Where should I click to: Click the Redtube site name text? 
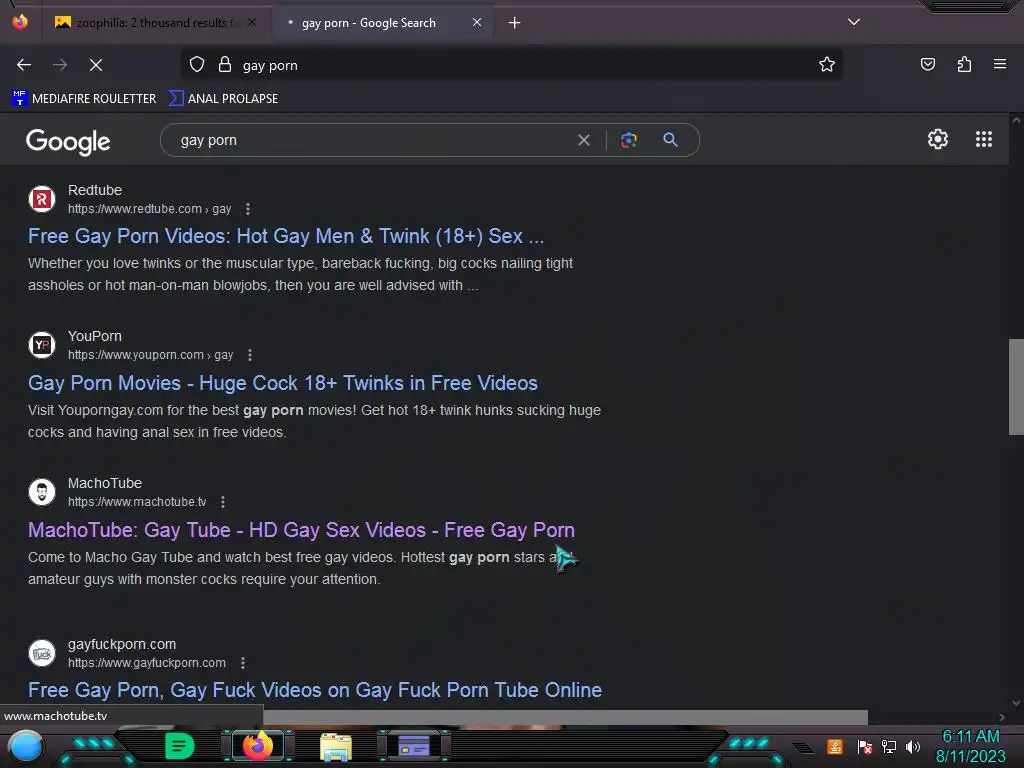(95, 190)
